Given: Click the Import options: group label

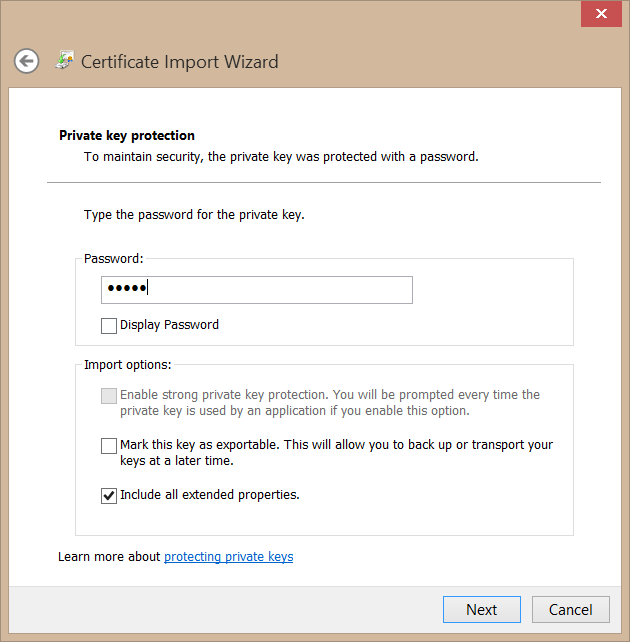Looking at the screenshot, I should tap(128, 364).
